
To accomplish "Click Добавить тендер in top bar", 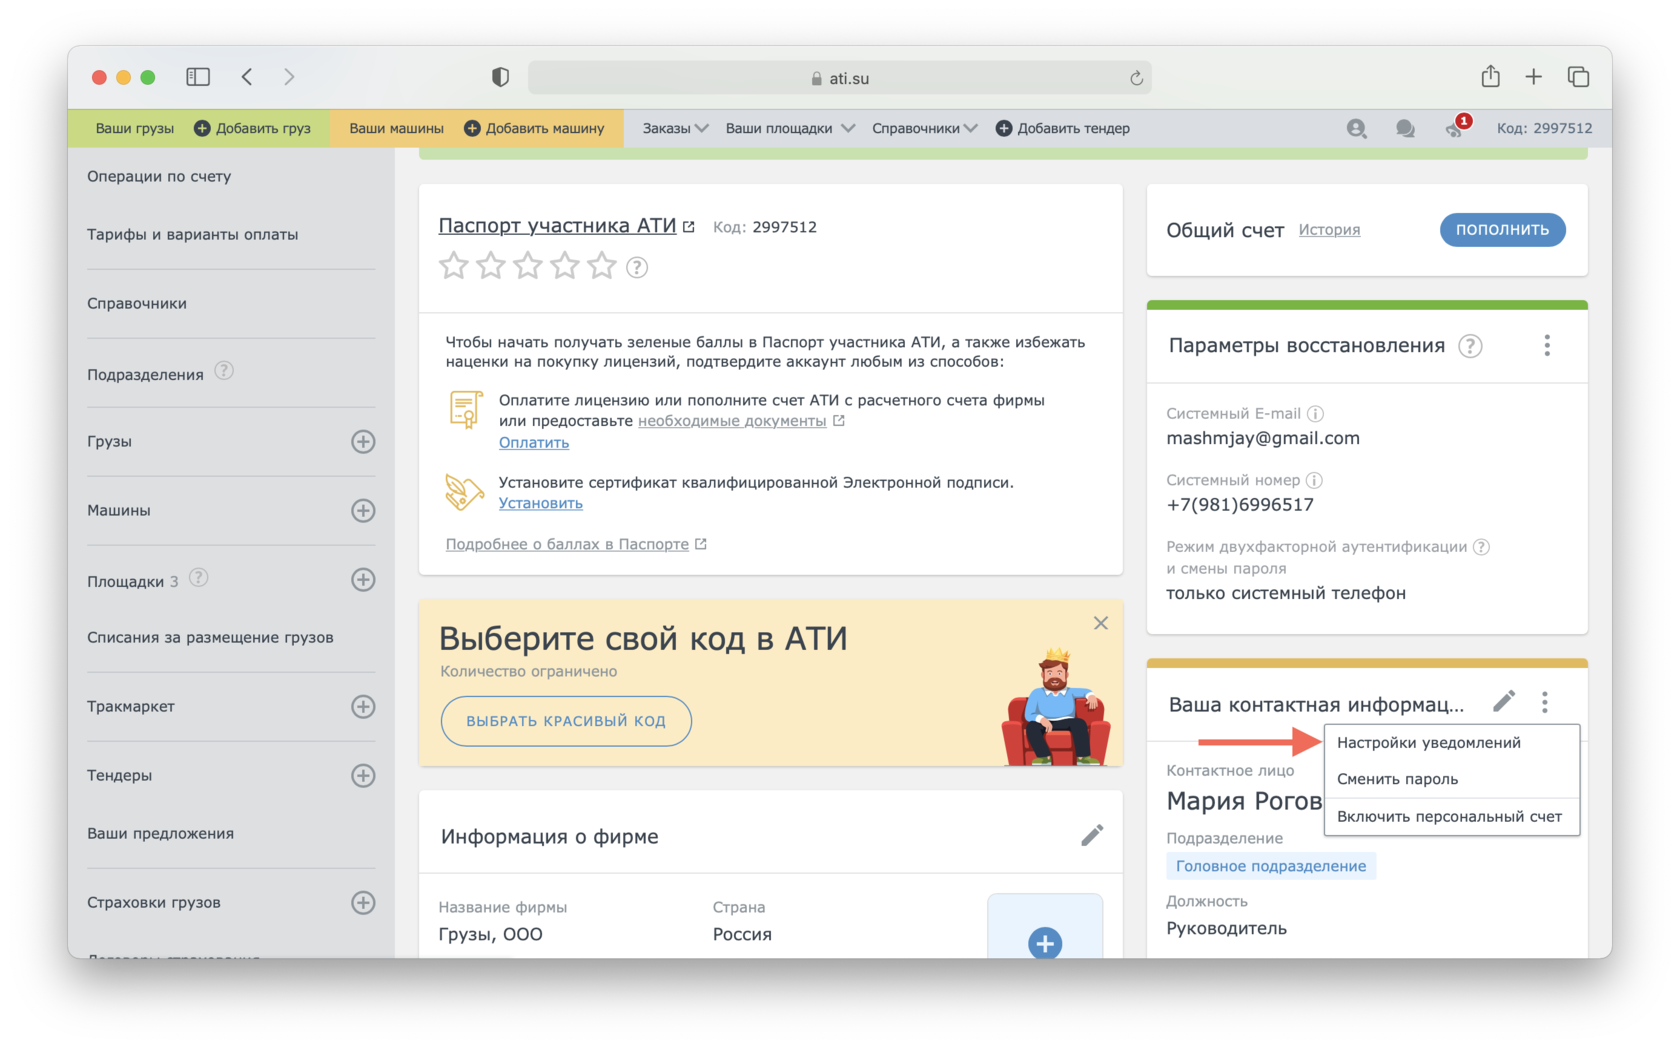I will pyautogui.click(x=1062, y=128).
